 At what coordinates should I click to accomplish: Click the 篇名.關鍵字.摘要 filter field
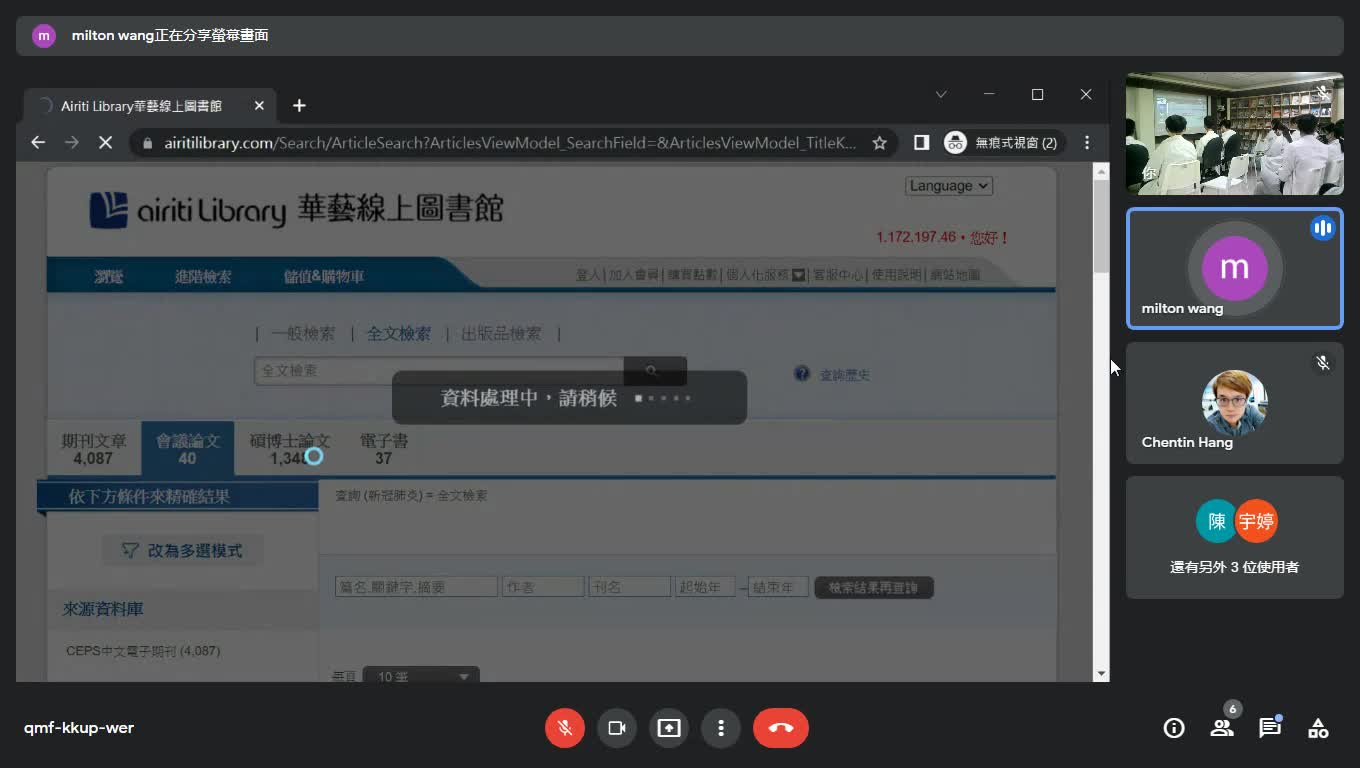[x=416, y=587]
